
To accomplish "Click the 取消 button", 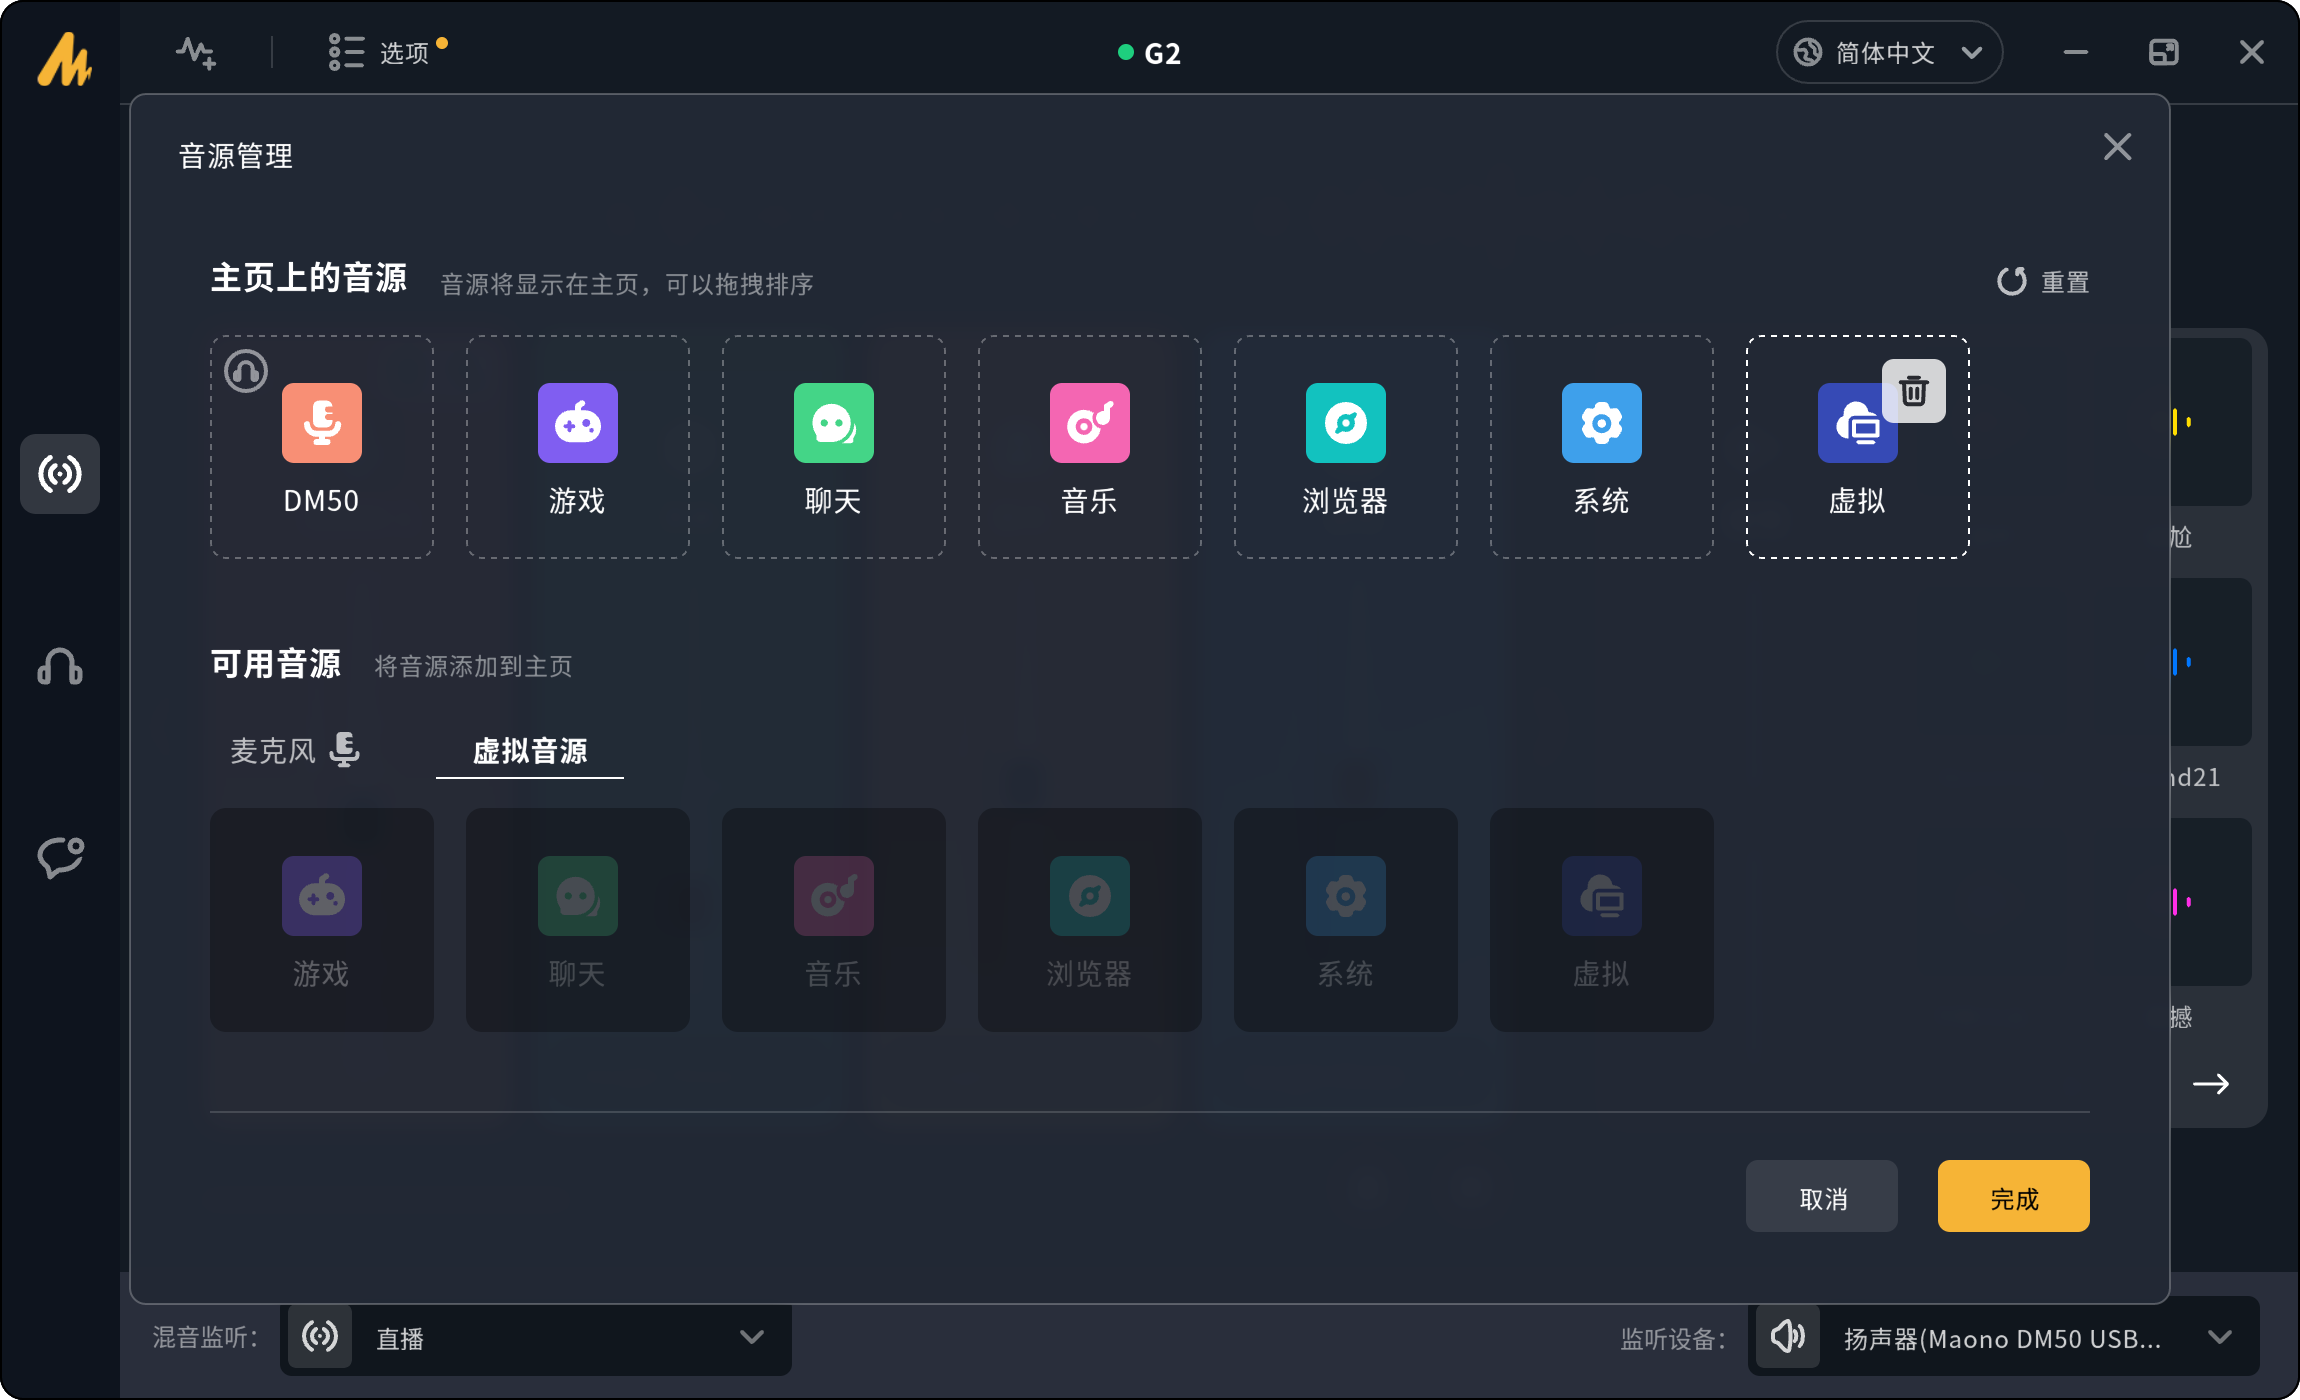I will click(x=1821, y=1197).
